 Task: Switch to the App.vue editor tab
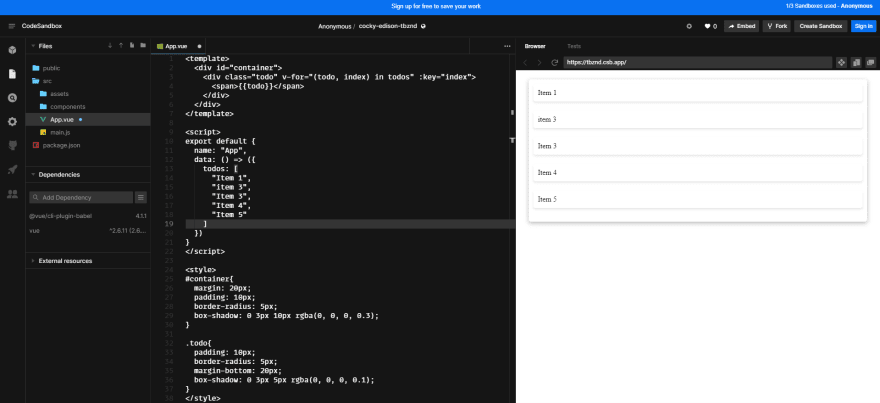pyautogui.click(x=178, y=46)
